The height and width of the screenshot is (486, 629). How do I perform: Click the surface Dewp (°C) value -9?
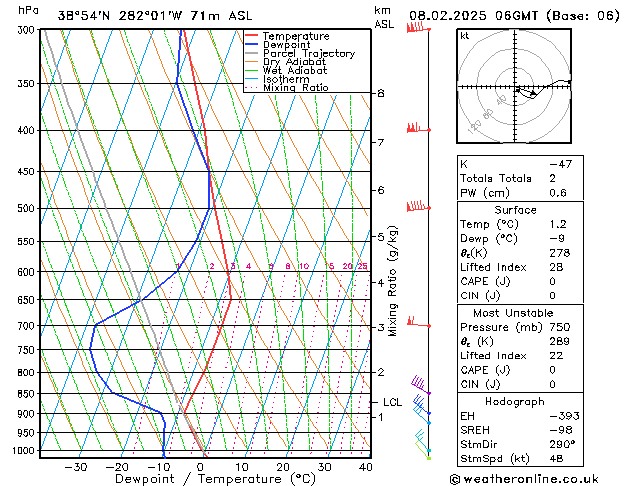click(557, 239)
